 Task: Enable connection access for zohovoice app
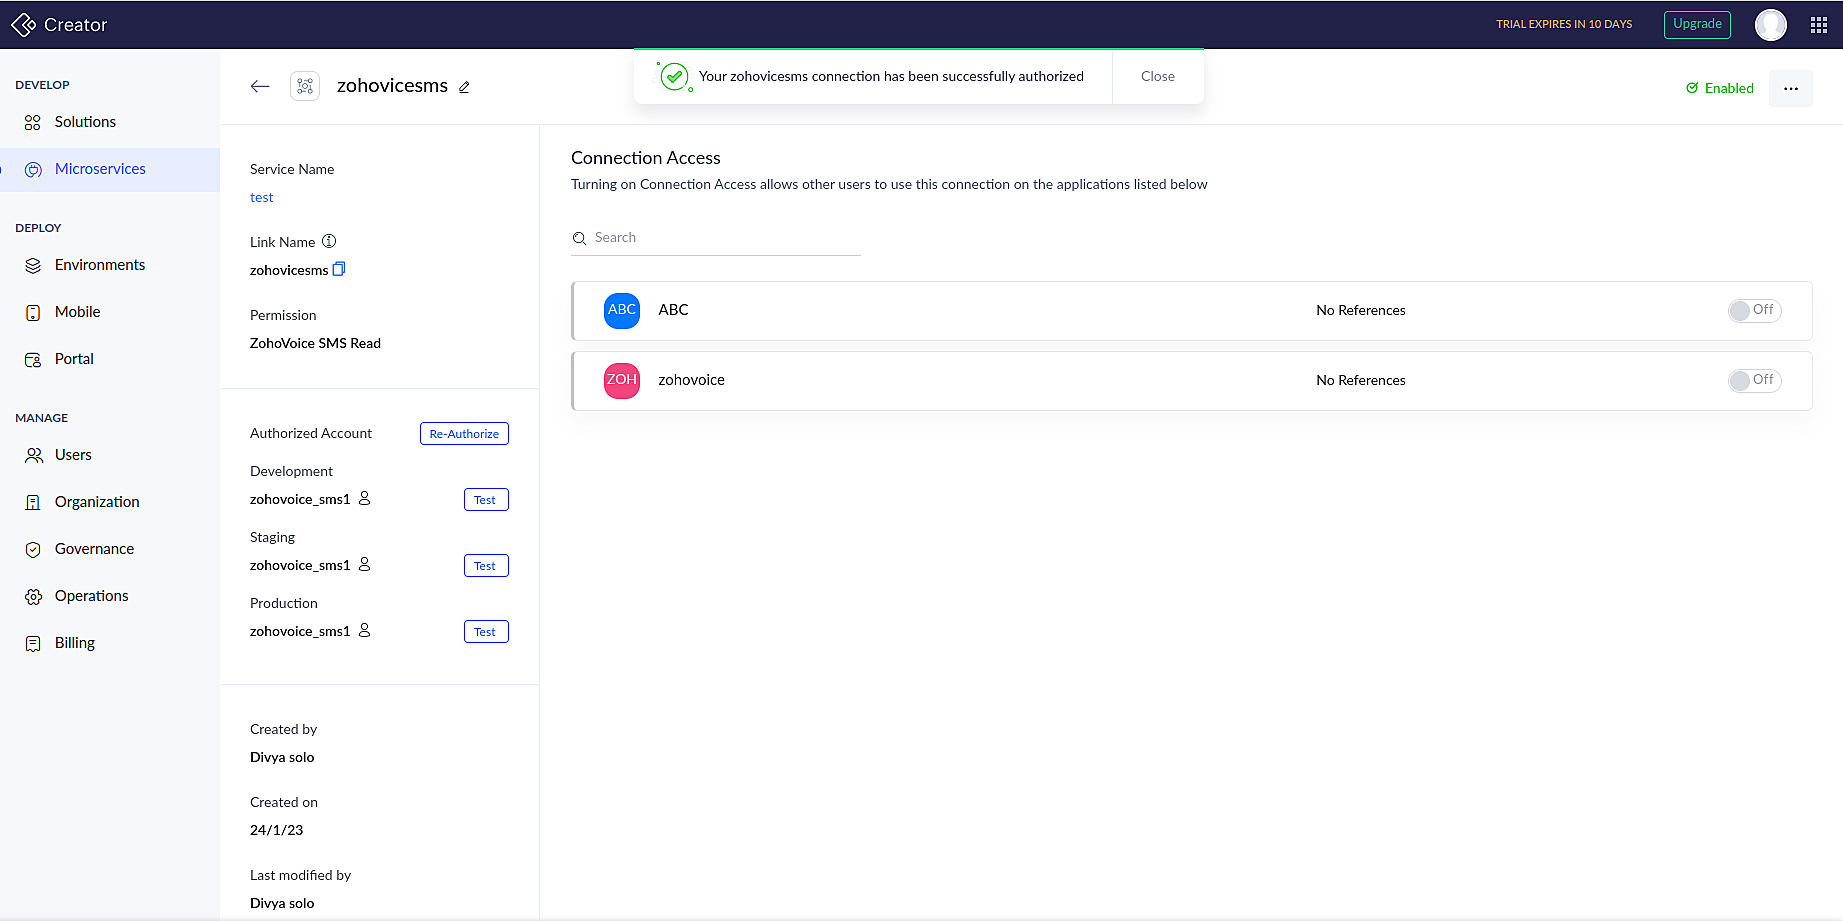coord(1754,380)
